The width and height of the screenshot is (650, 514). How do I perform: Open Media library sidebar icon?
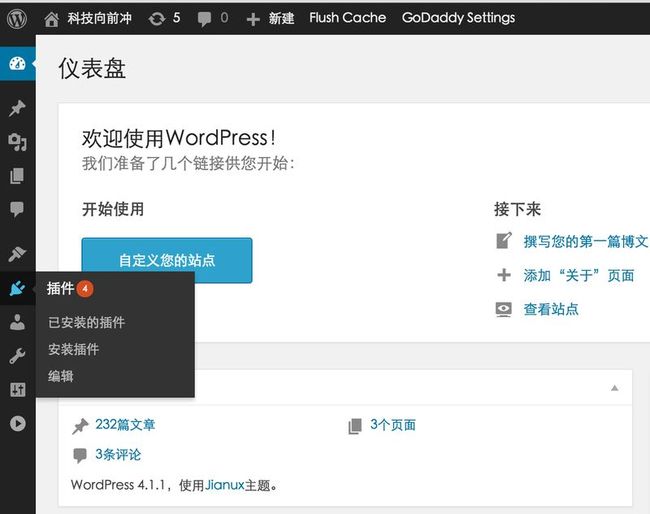pyautogui.click(x=17, y=142)
